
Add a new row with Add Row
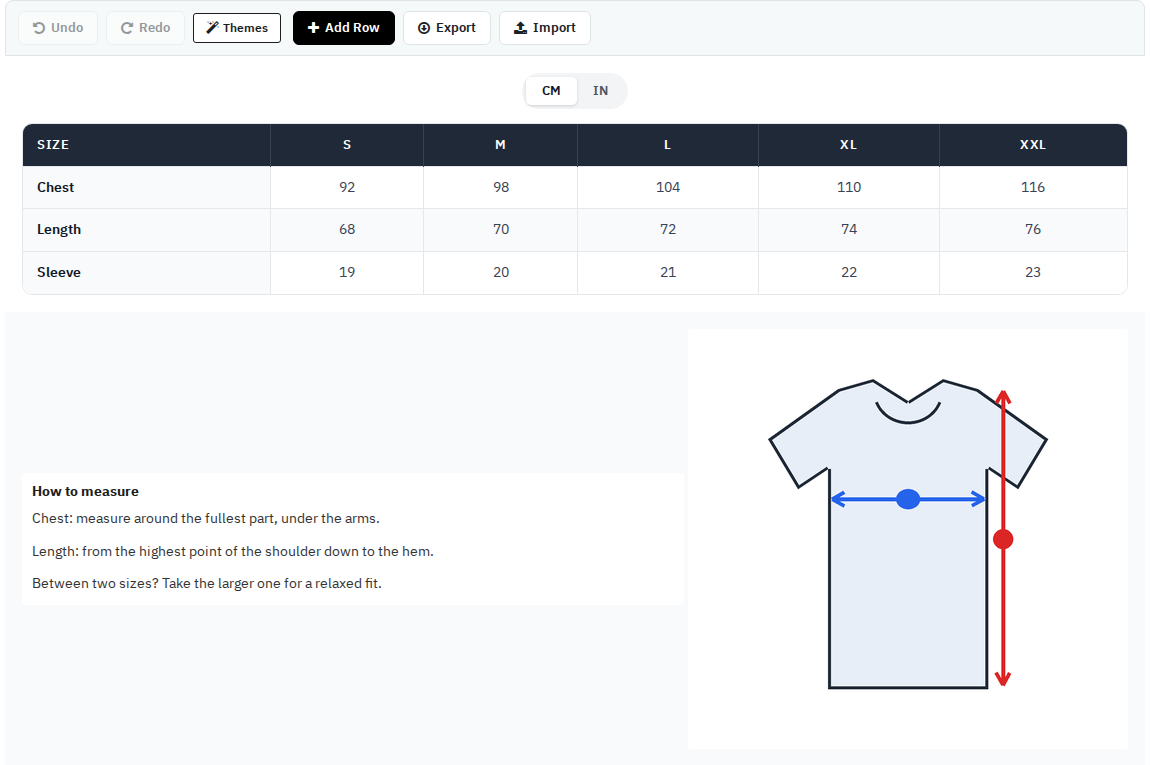coord(343,28)
